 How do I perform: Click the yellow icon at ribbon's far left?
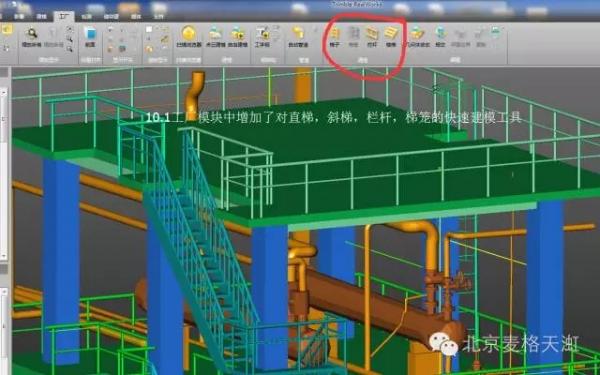pos(7,30)
